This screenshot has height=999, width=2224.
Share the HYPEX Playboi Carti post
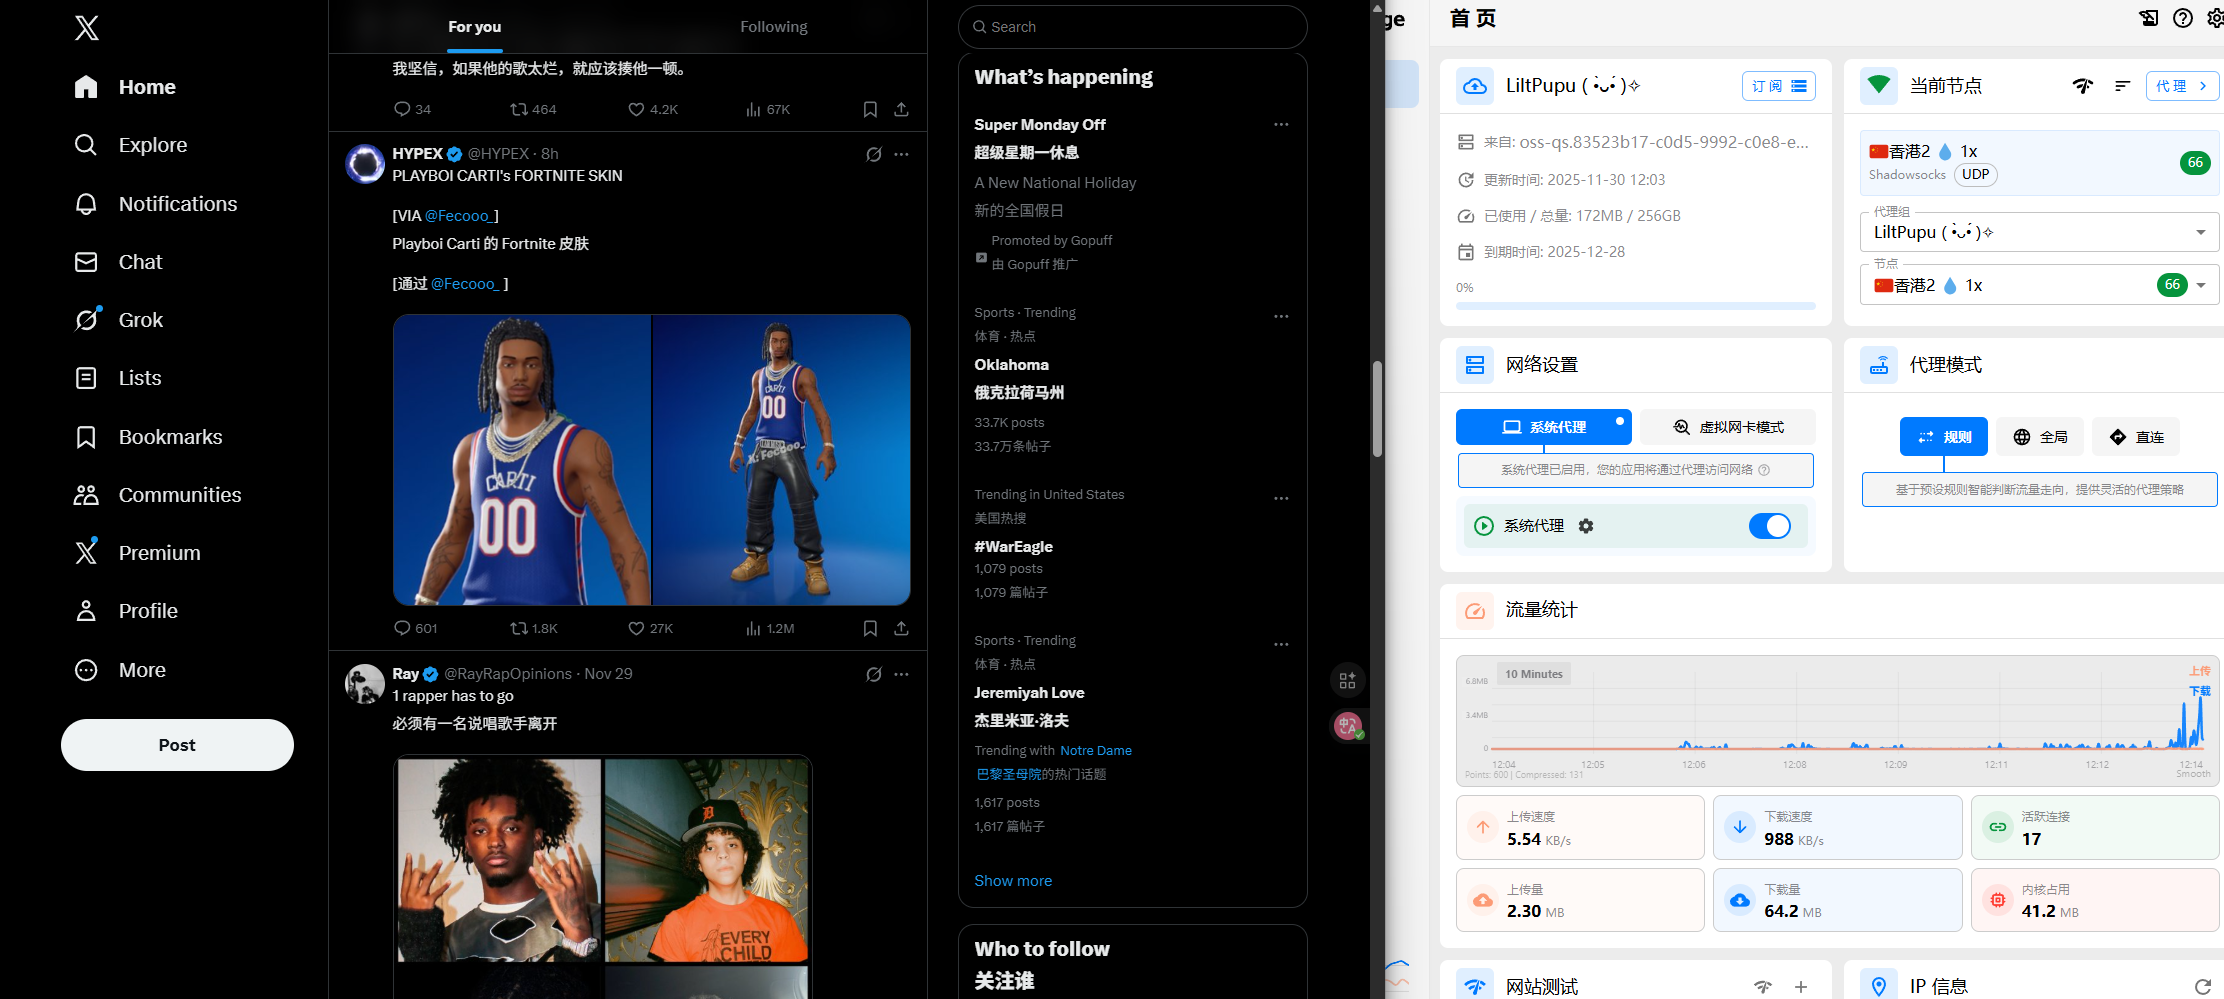(901, 628)
